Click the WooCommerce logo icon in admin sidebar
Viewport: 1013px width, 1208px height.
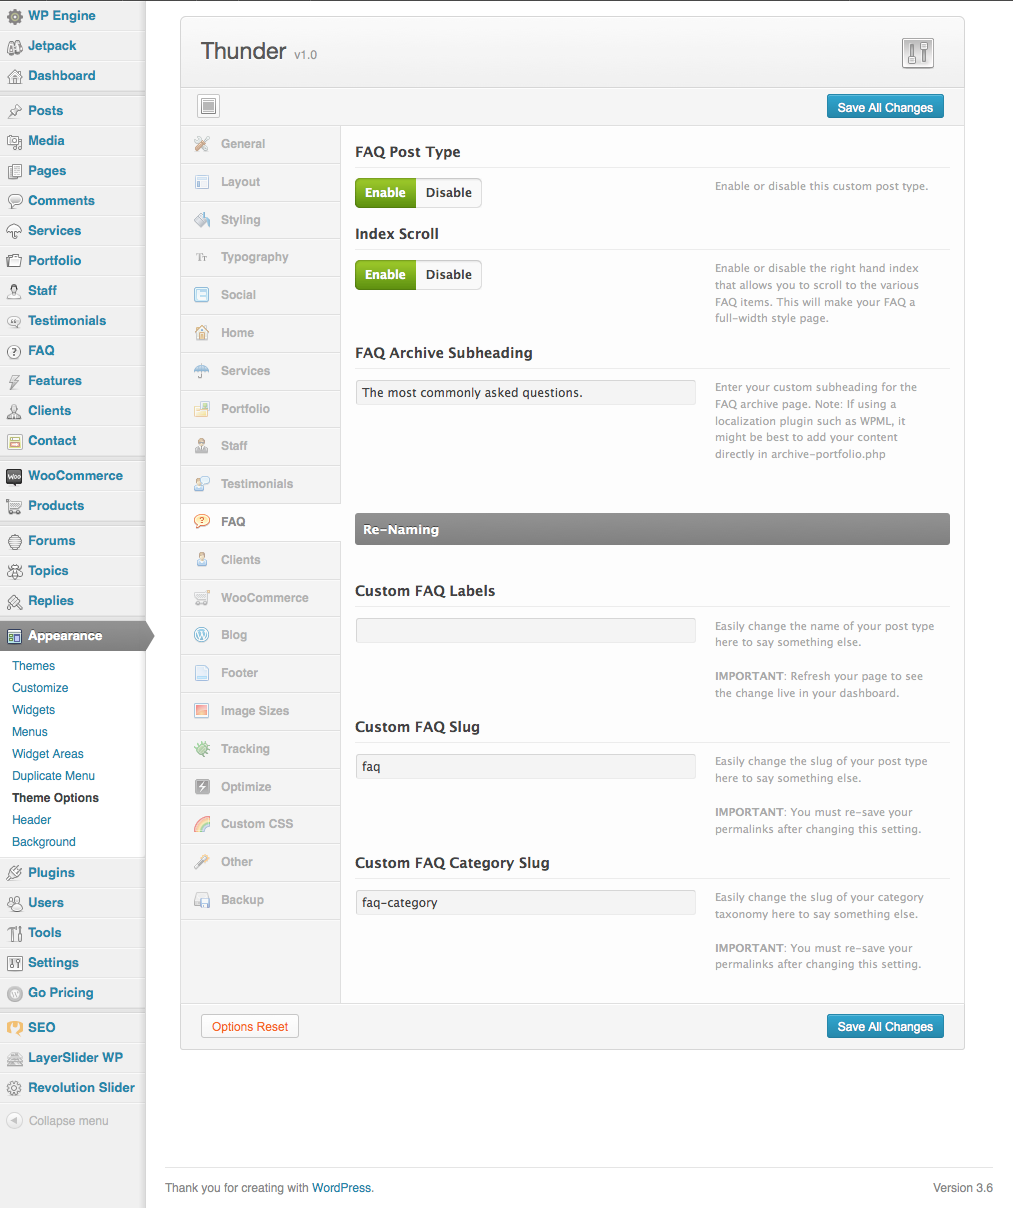[x=14, y=476]
